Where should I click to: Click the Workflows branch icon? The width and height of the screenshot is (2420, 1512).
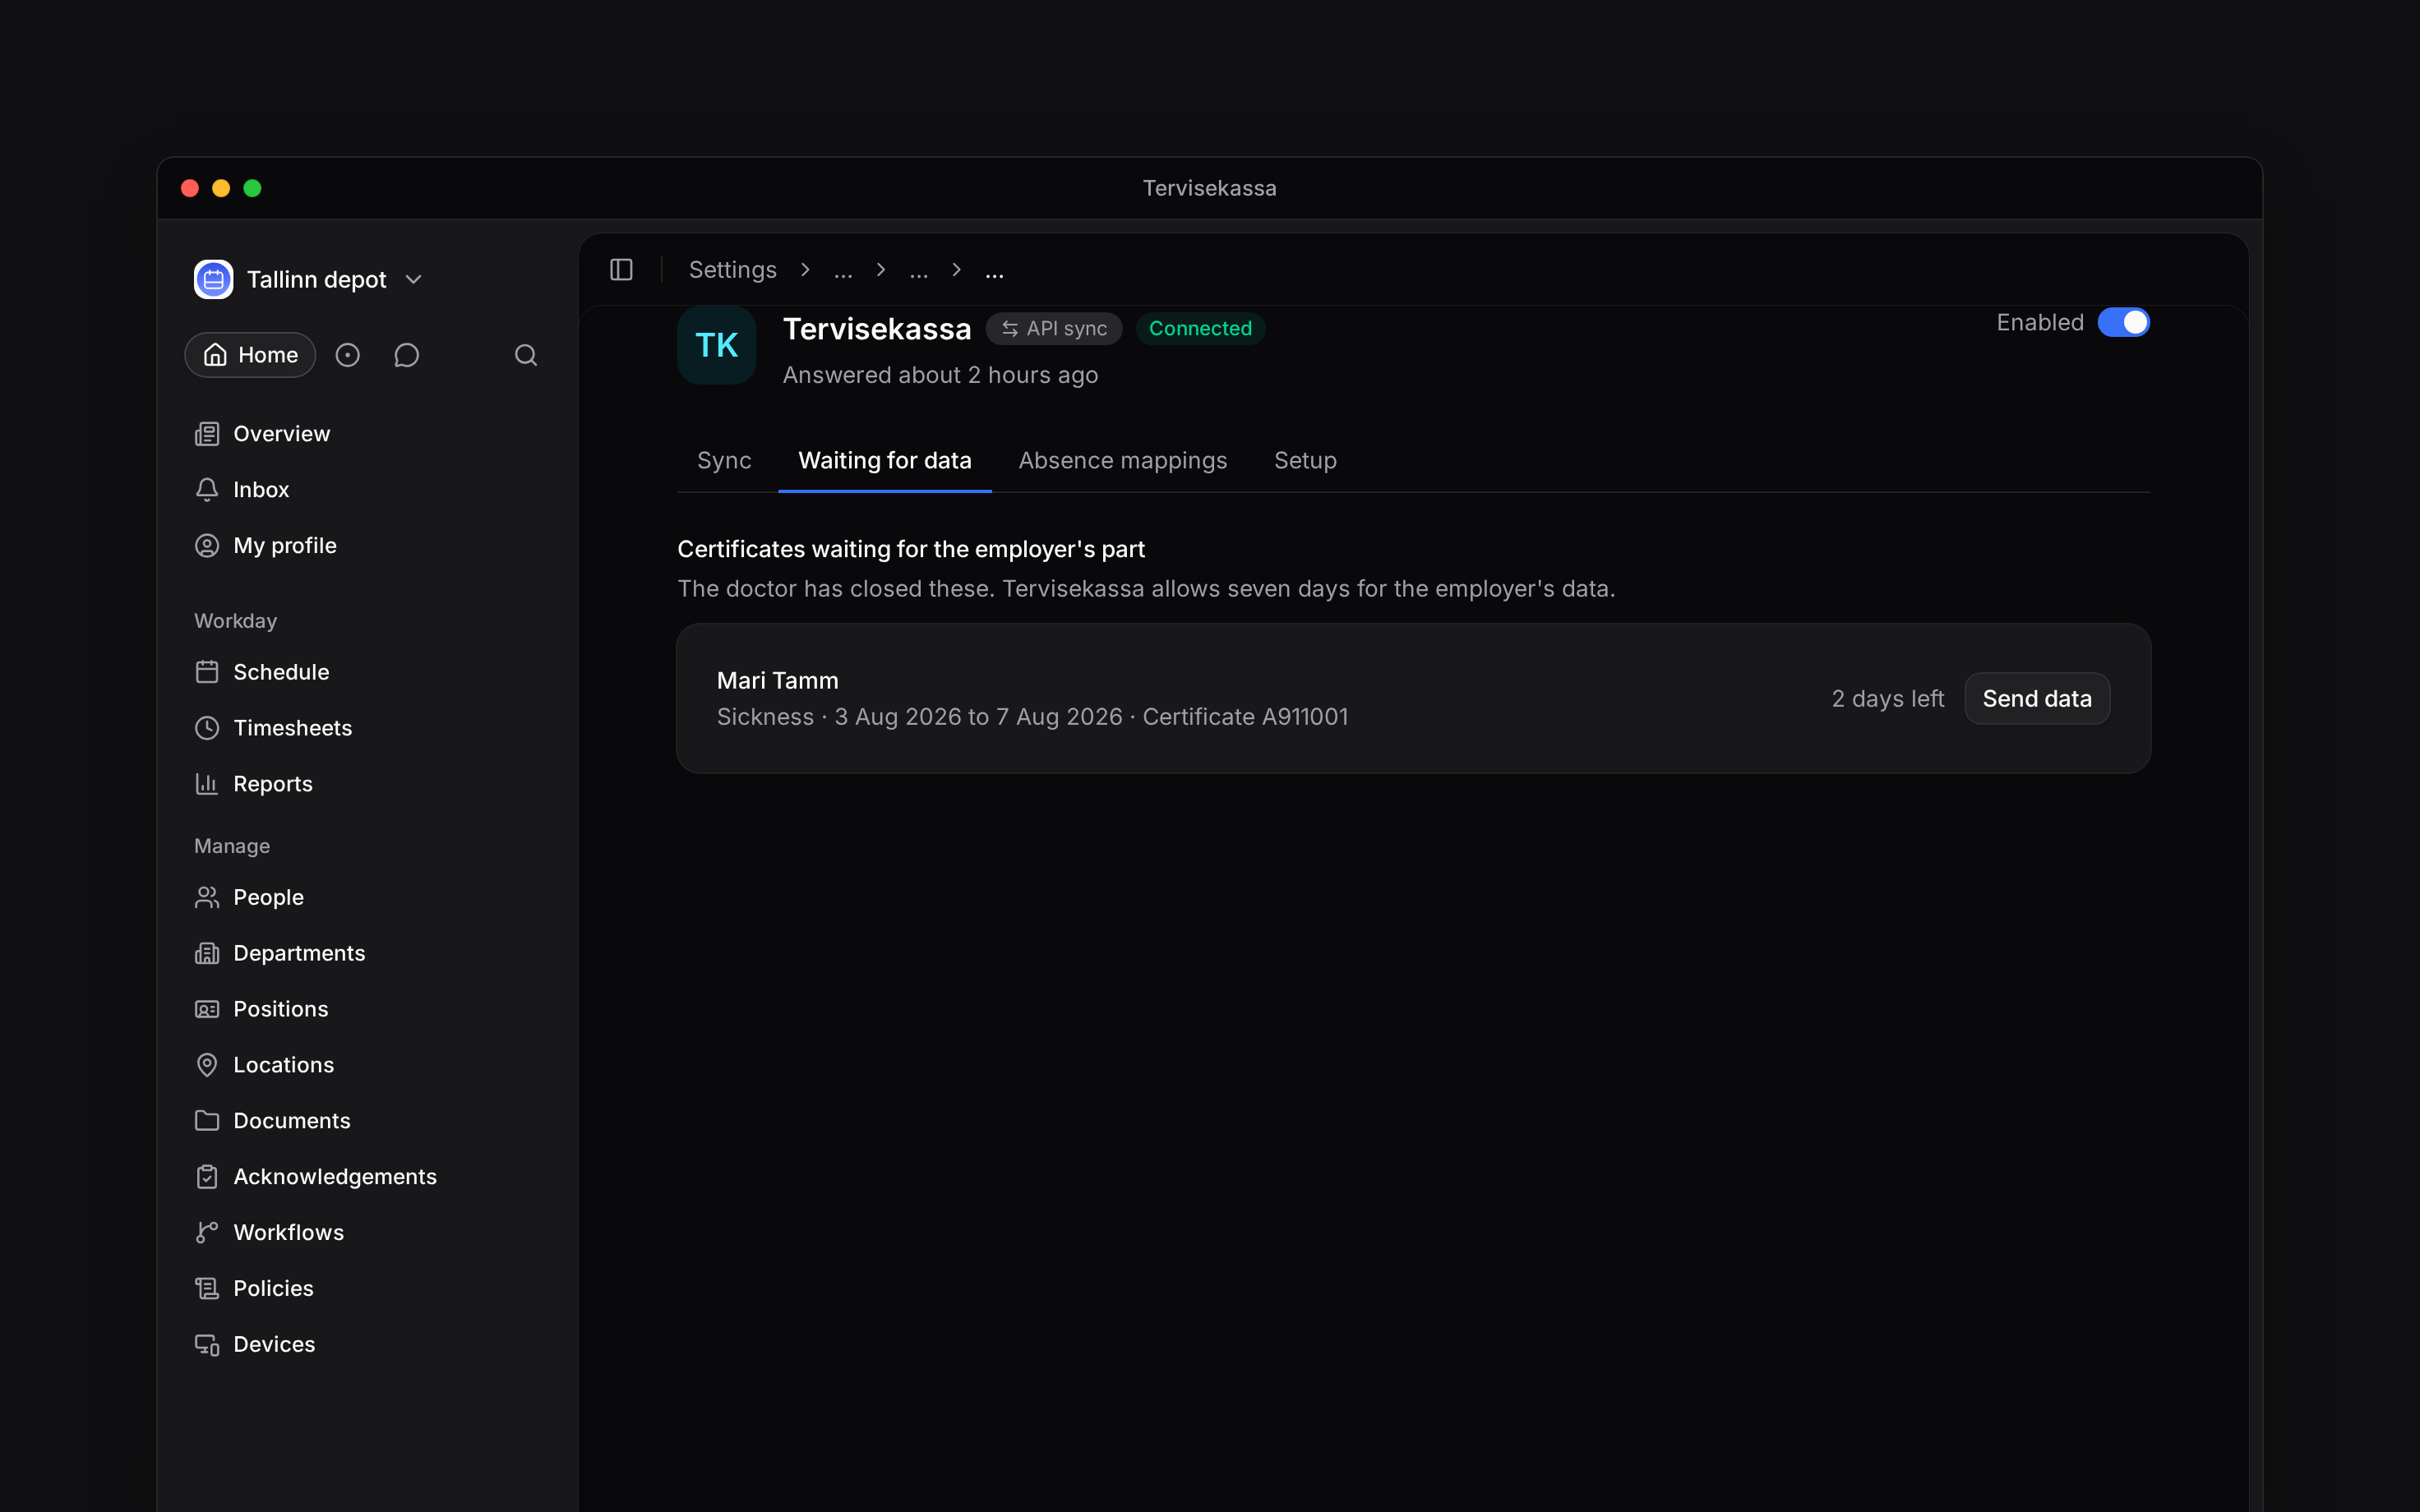(207, 1233)
